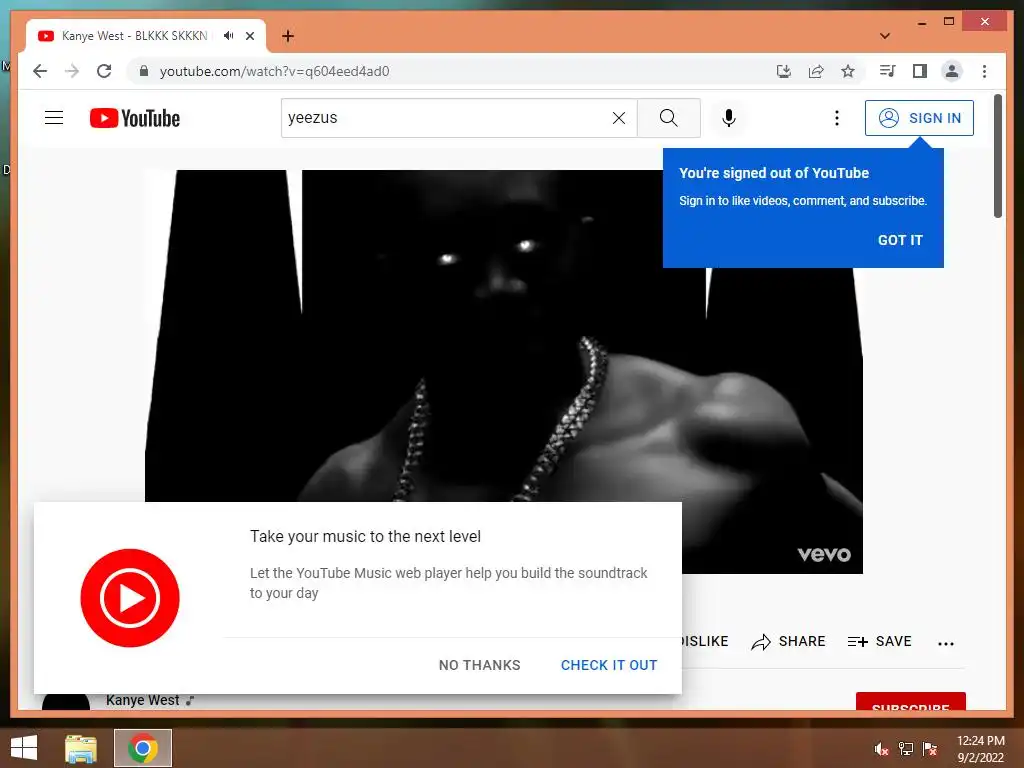
Task: Share this page icon in address bar
Action: [816, 71]
